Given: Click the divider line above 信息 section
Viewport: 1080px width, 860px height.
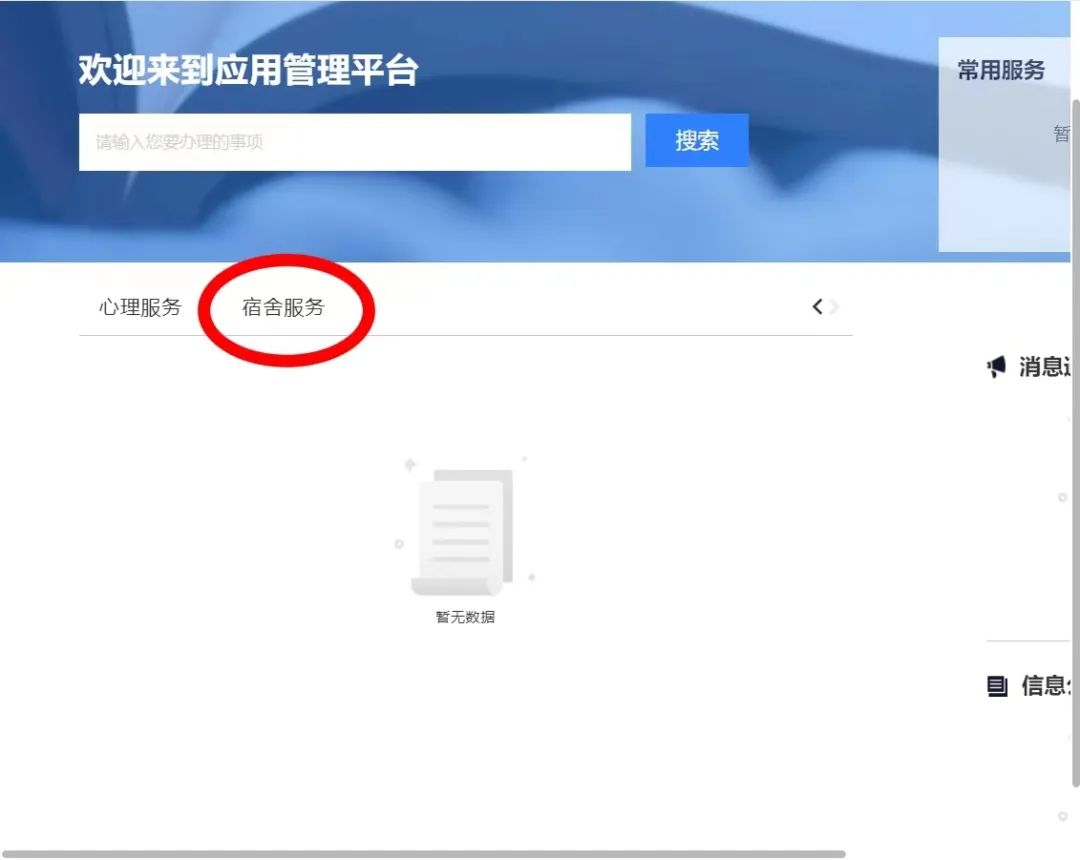Looking at the screenshot, I should (1028, 641).
